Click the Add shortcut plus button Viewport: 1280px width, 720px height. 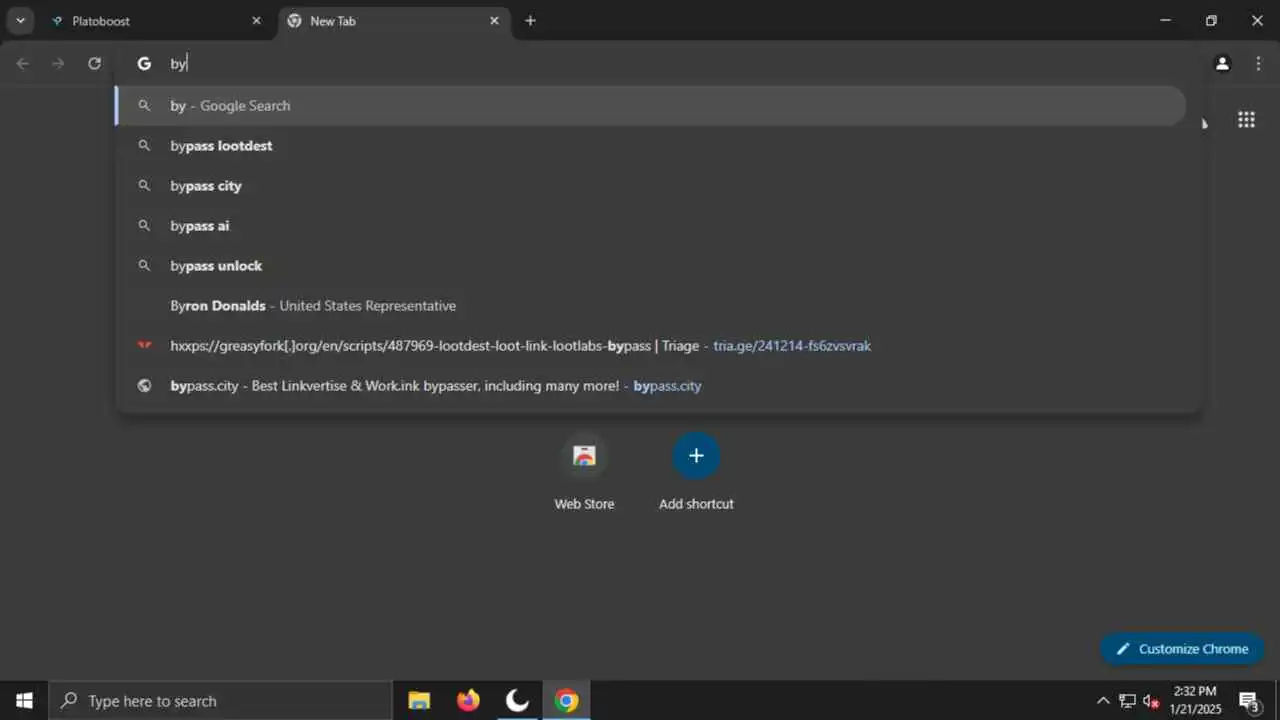pos(696,456)
